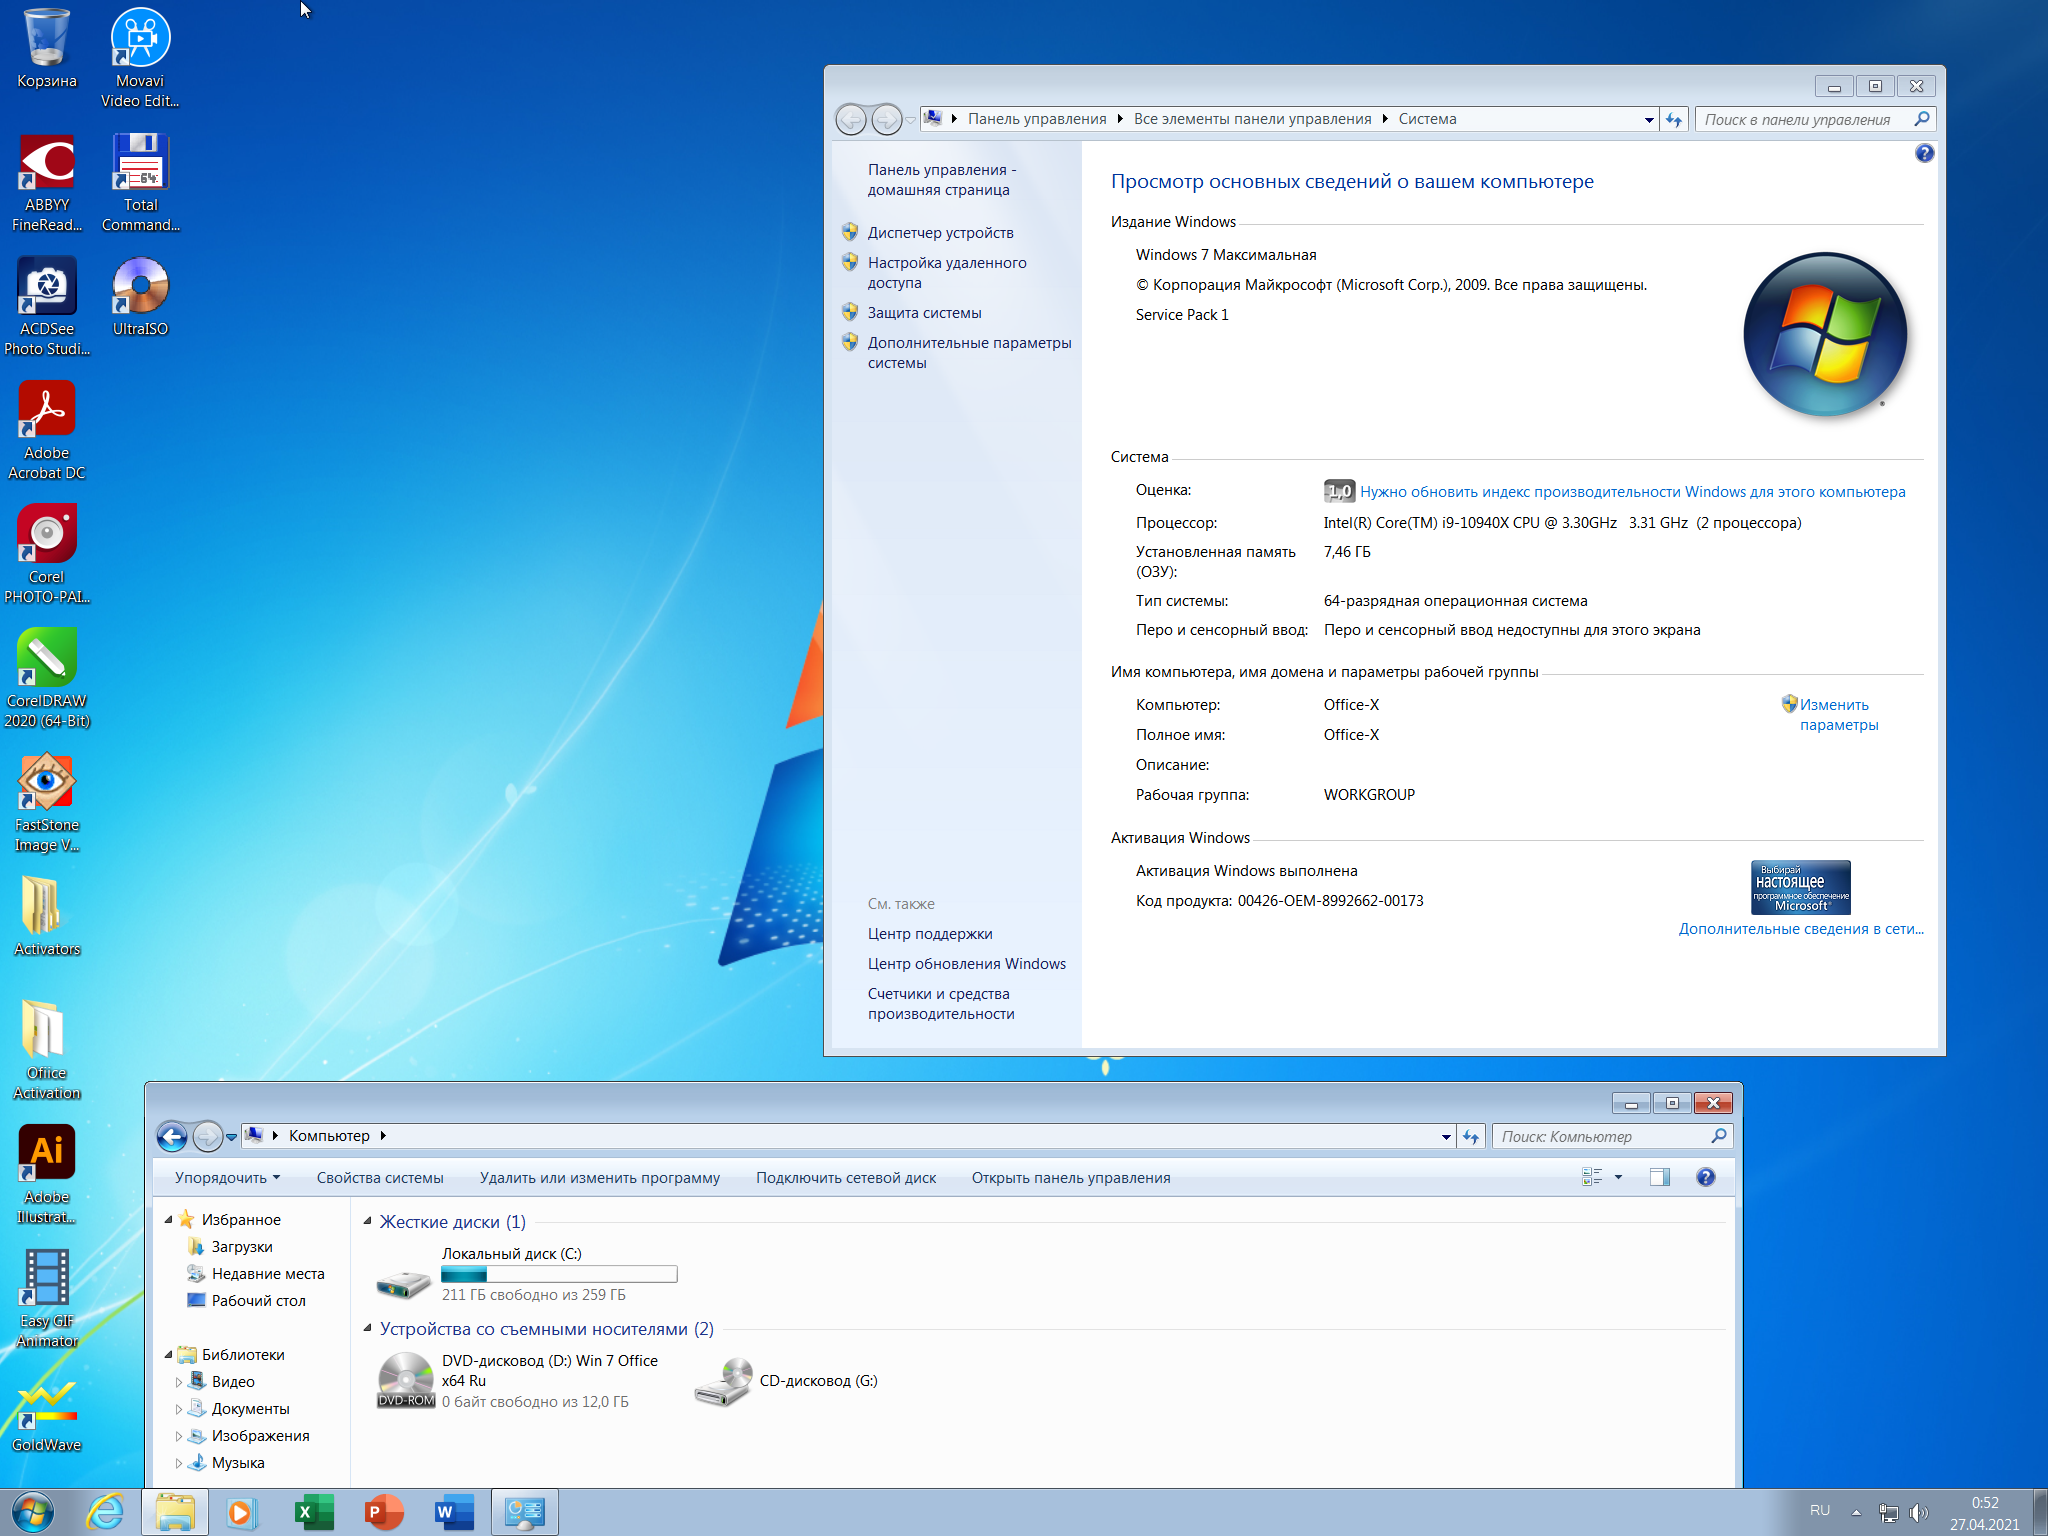Click Удалить или изменить программу
The image size is (2048, 1536).
tap(600, 1178)
